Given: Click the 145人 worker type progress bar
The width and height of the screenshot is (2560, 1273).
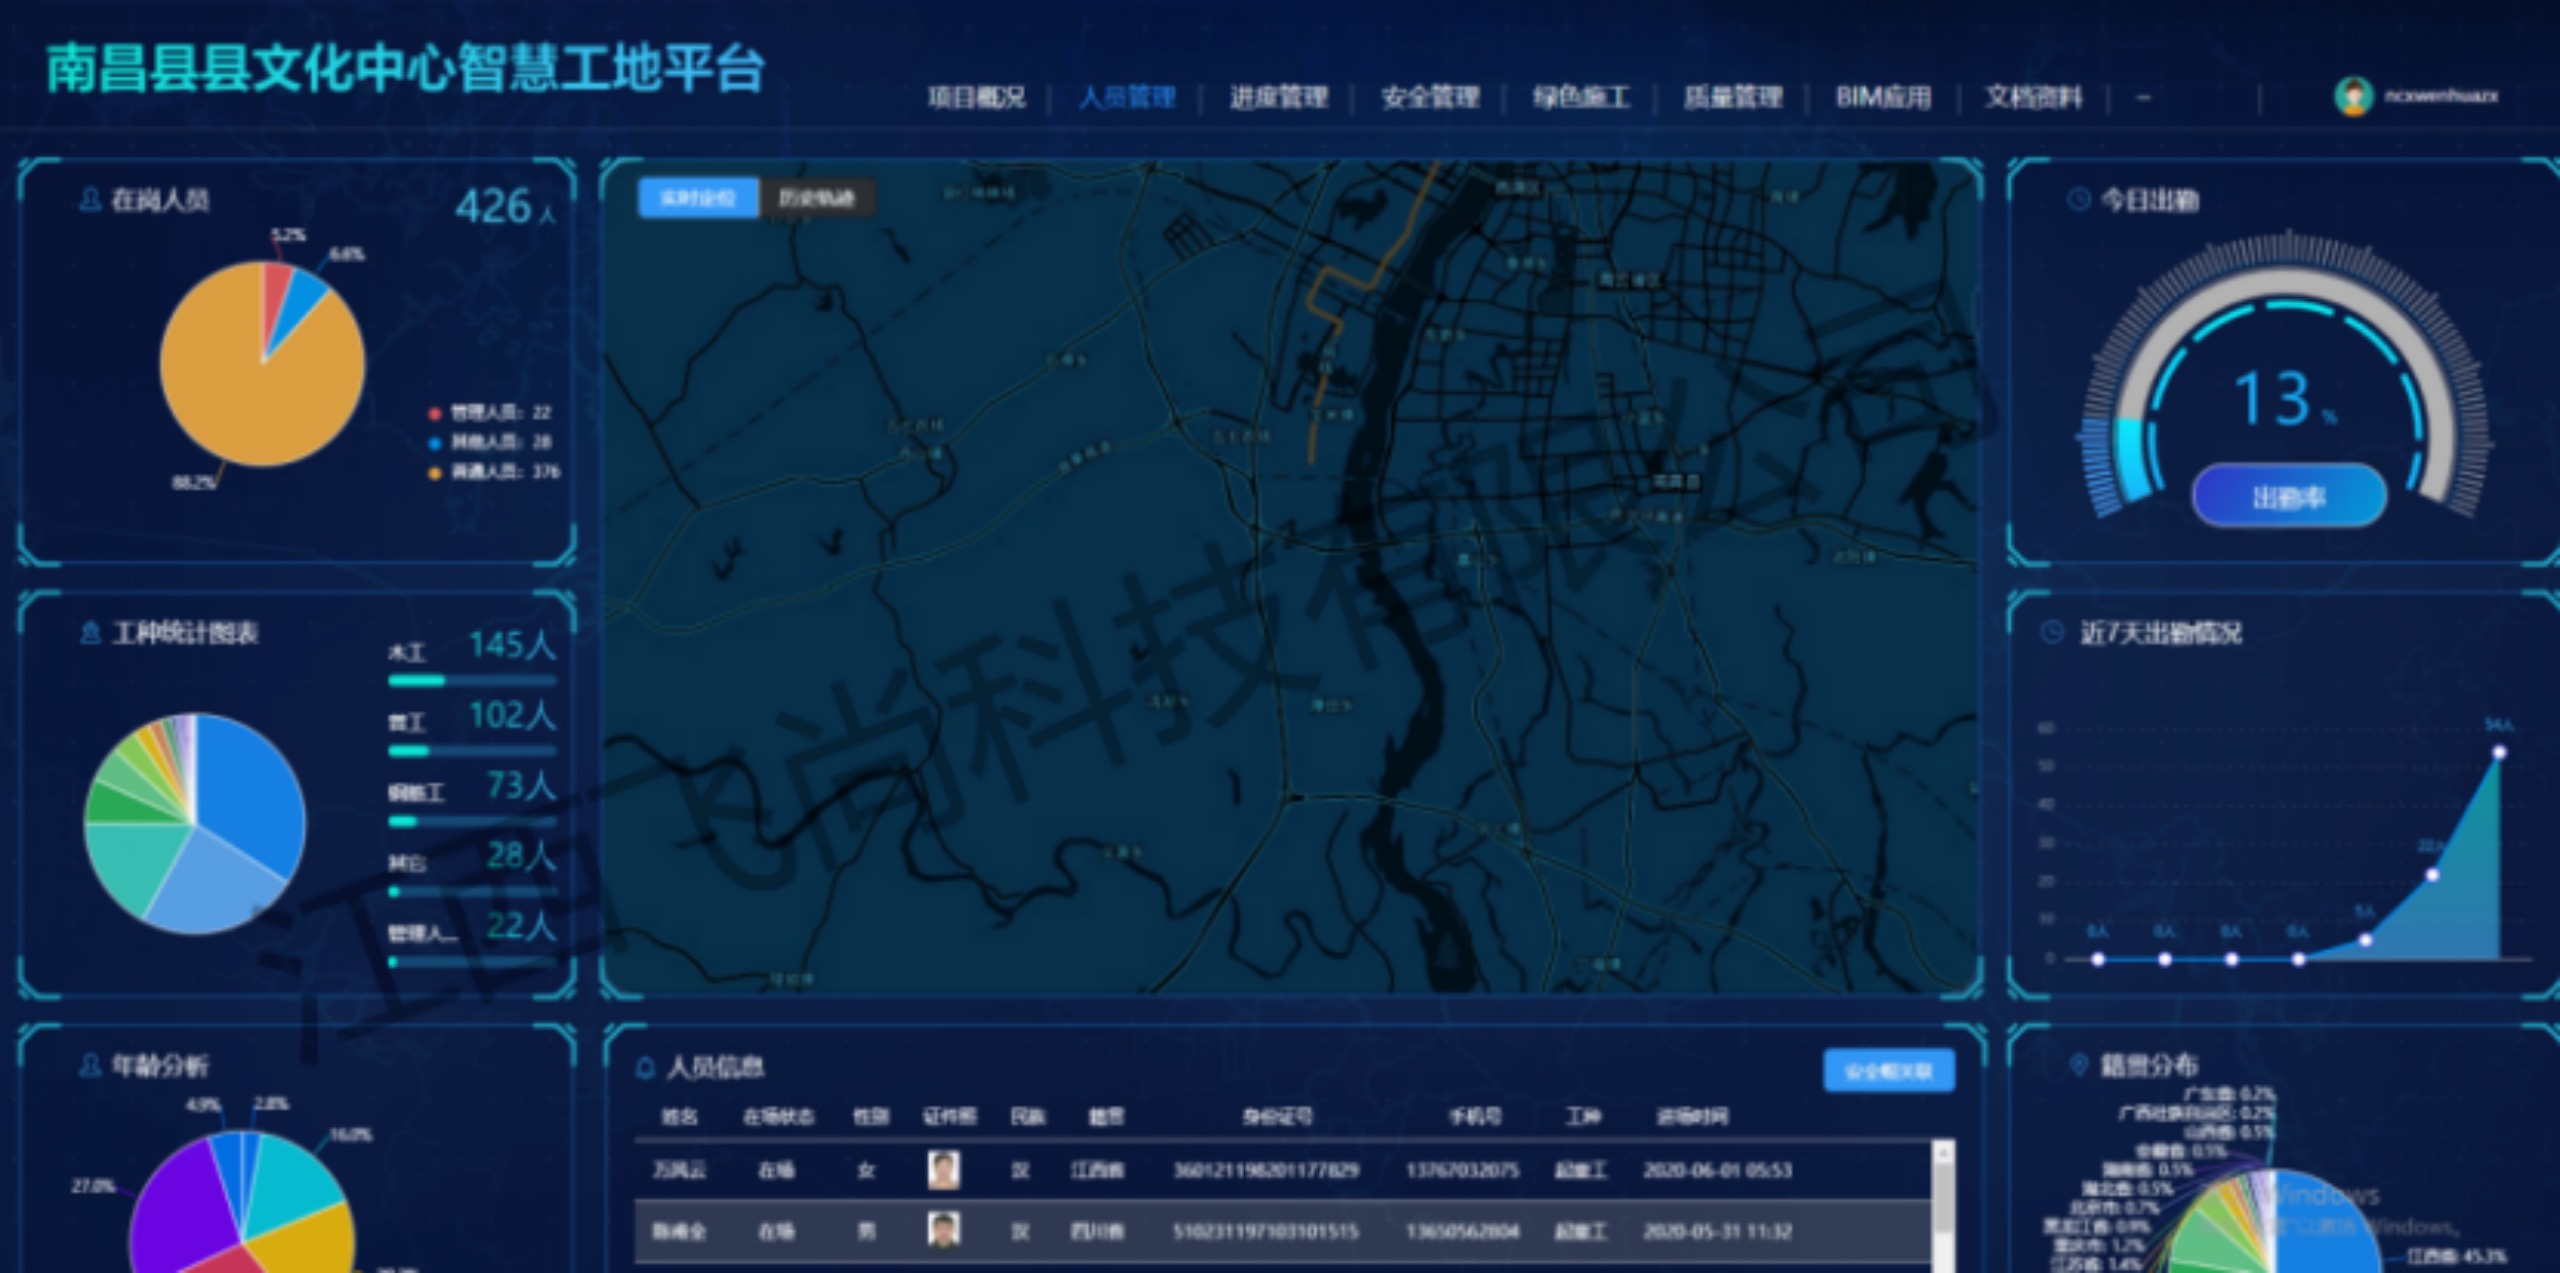Looking at the screenshot, I should point(472,681).
